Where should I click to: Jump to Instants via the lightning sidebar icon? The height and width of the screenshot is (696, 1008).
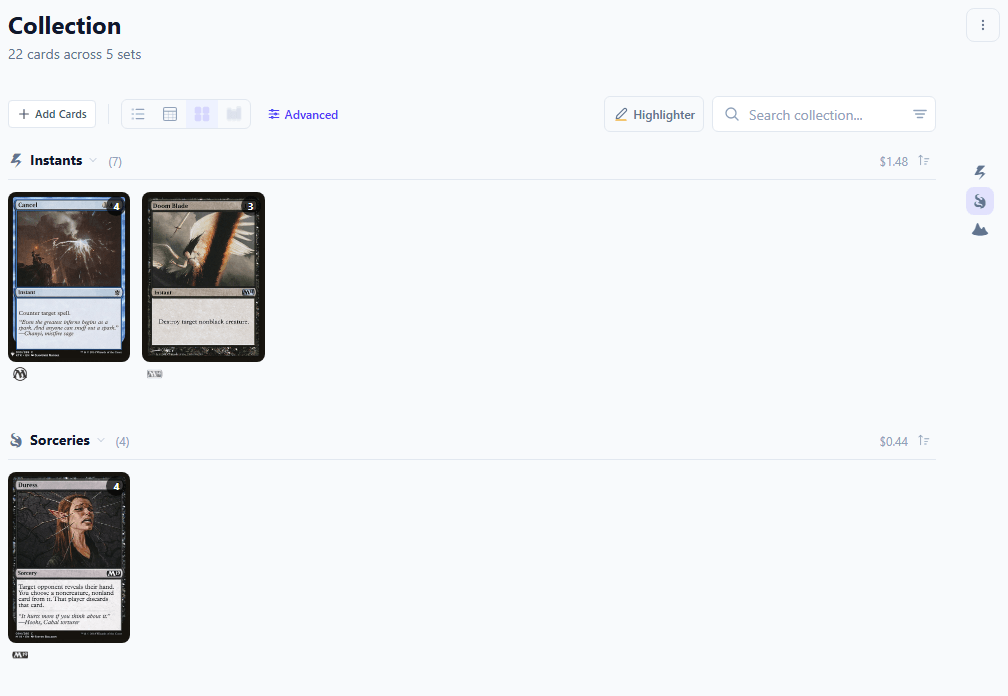979,172
